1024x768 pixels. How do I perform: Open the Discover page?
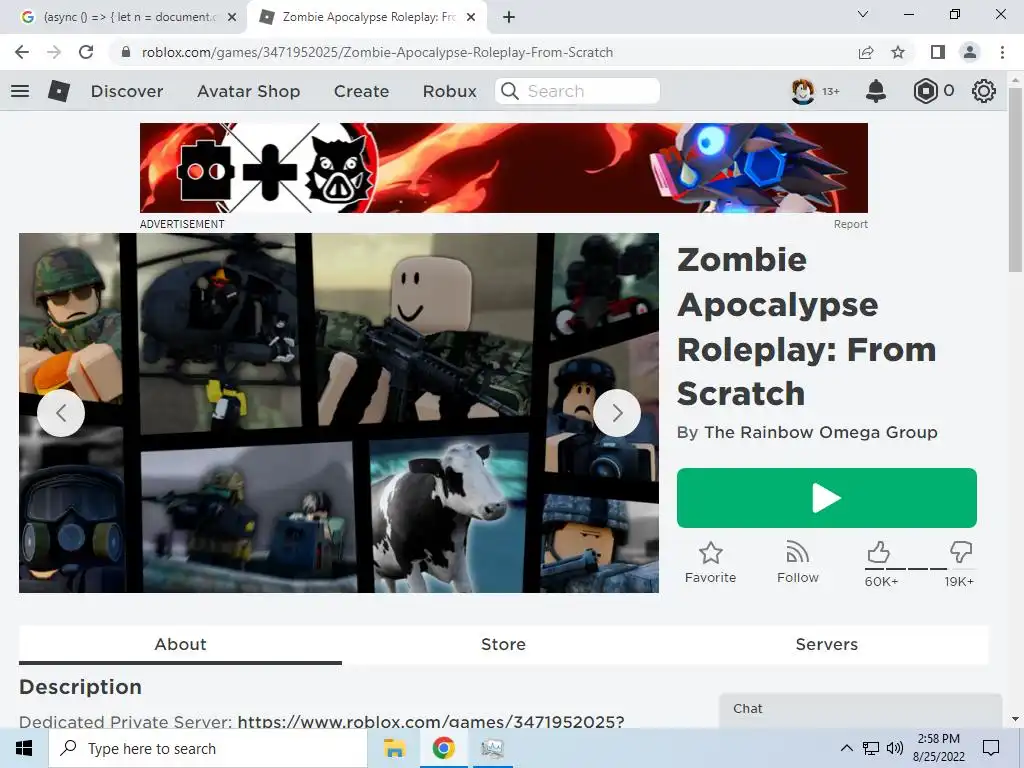click(x=127, y=91)
